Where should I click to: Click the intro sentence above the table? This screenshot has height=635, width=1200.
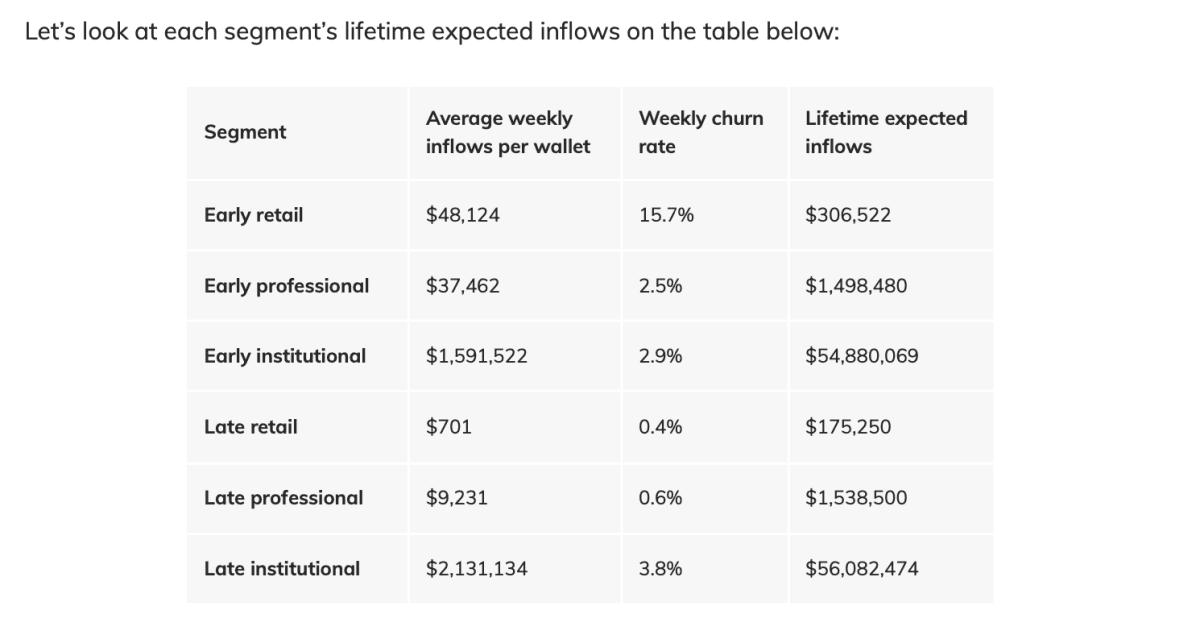431,32
